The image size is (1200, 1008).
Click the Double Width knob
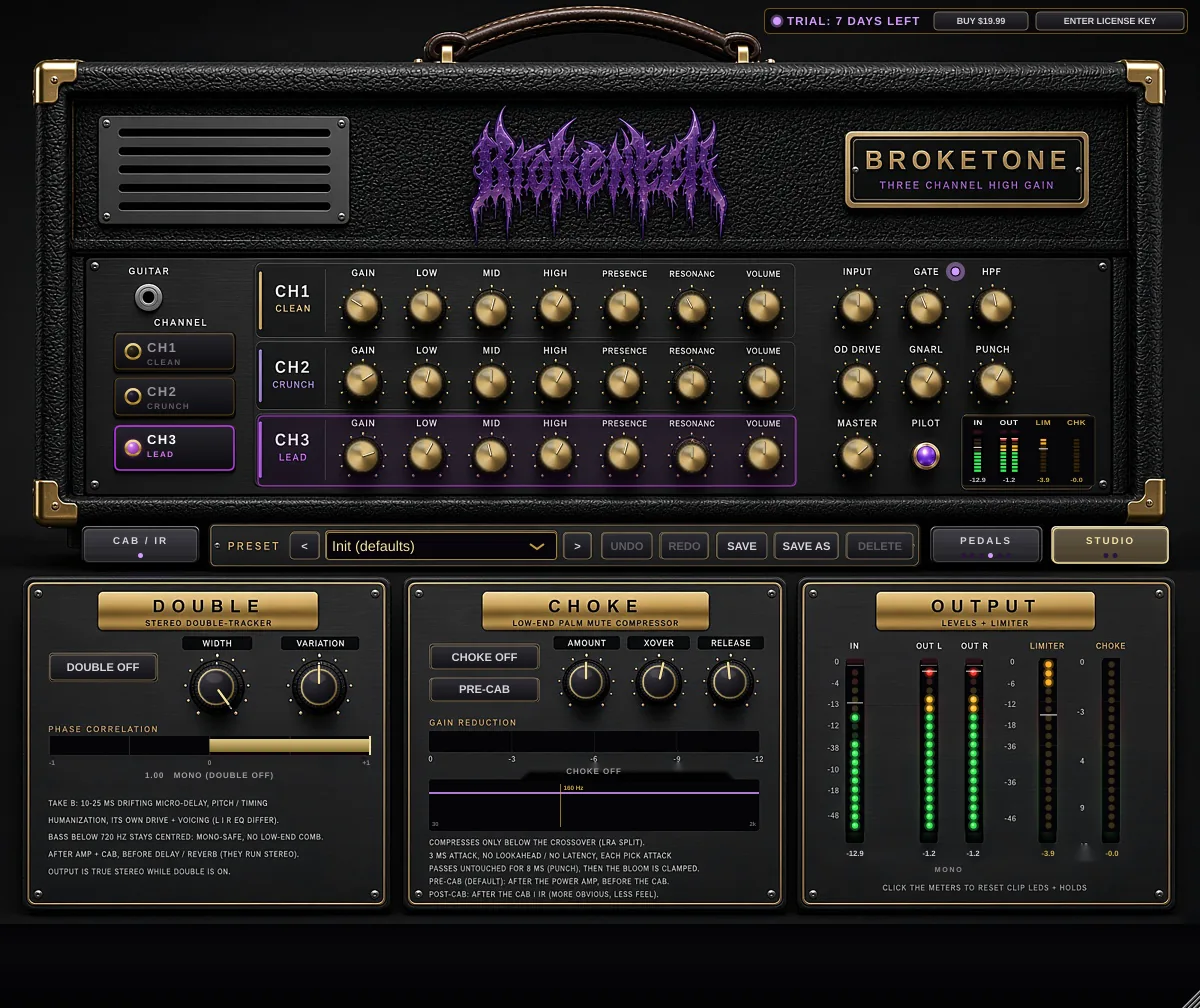216,686
